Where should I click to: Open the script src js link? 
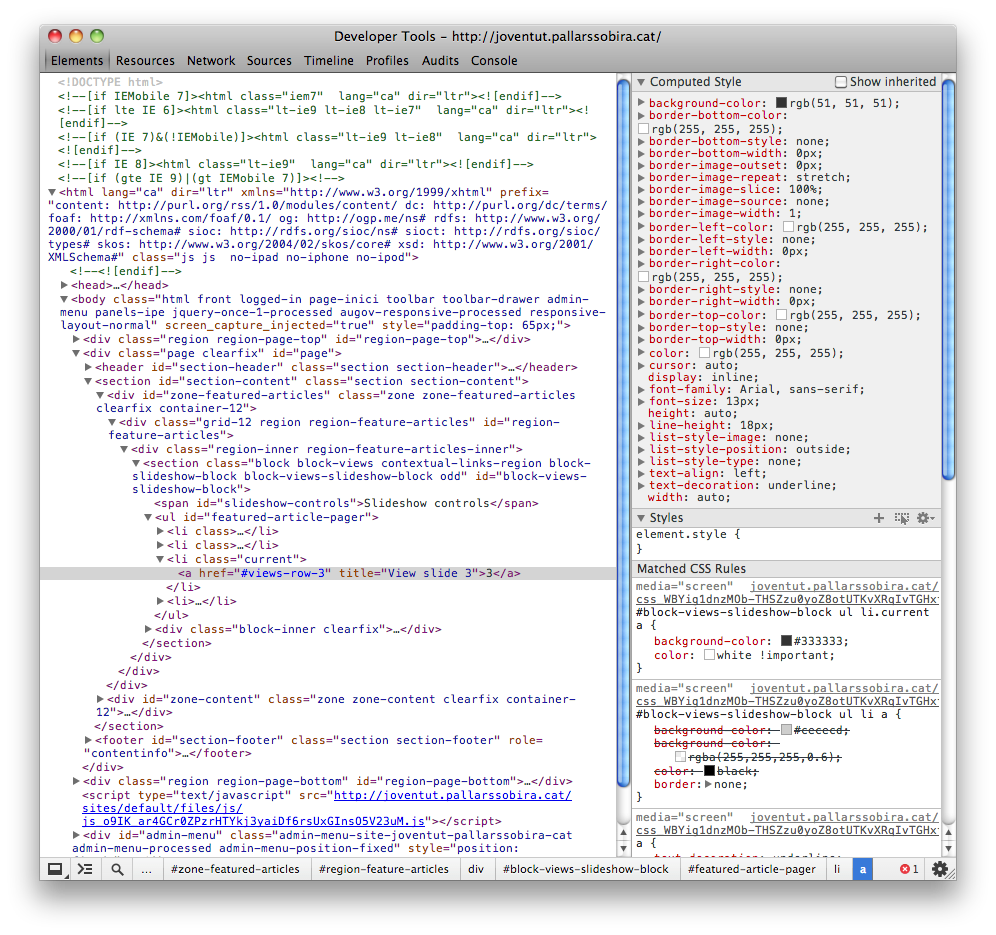tap(326, 809)
